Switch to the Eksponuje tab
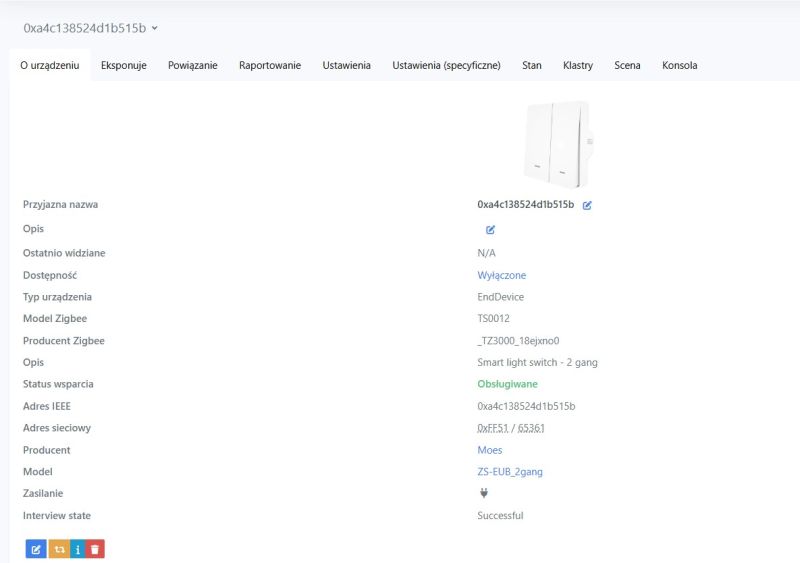Image resolution: width=800 pixels, height=563 pixels. pyautogui.click(x=123, y=65)
